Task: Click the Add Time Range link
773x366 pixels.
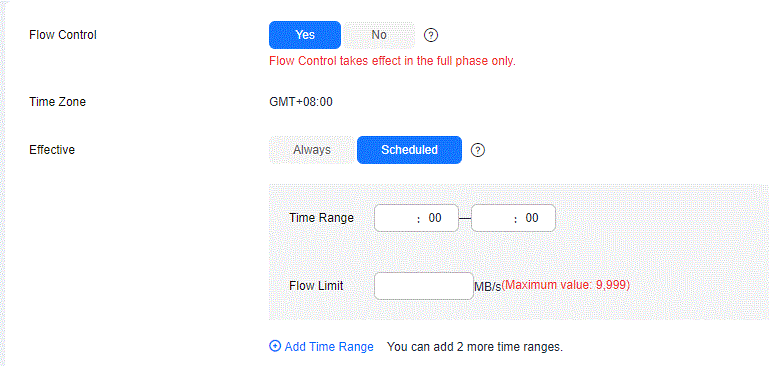Action: coord(329,347)
